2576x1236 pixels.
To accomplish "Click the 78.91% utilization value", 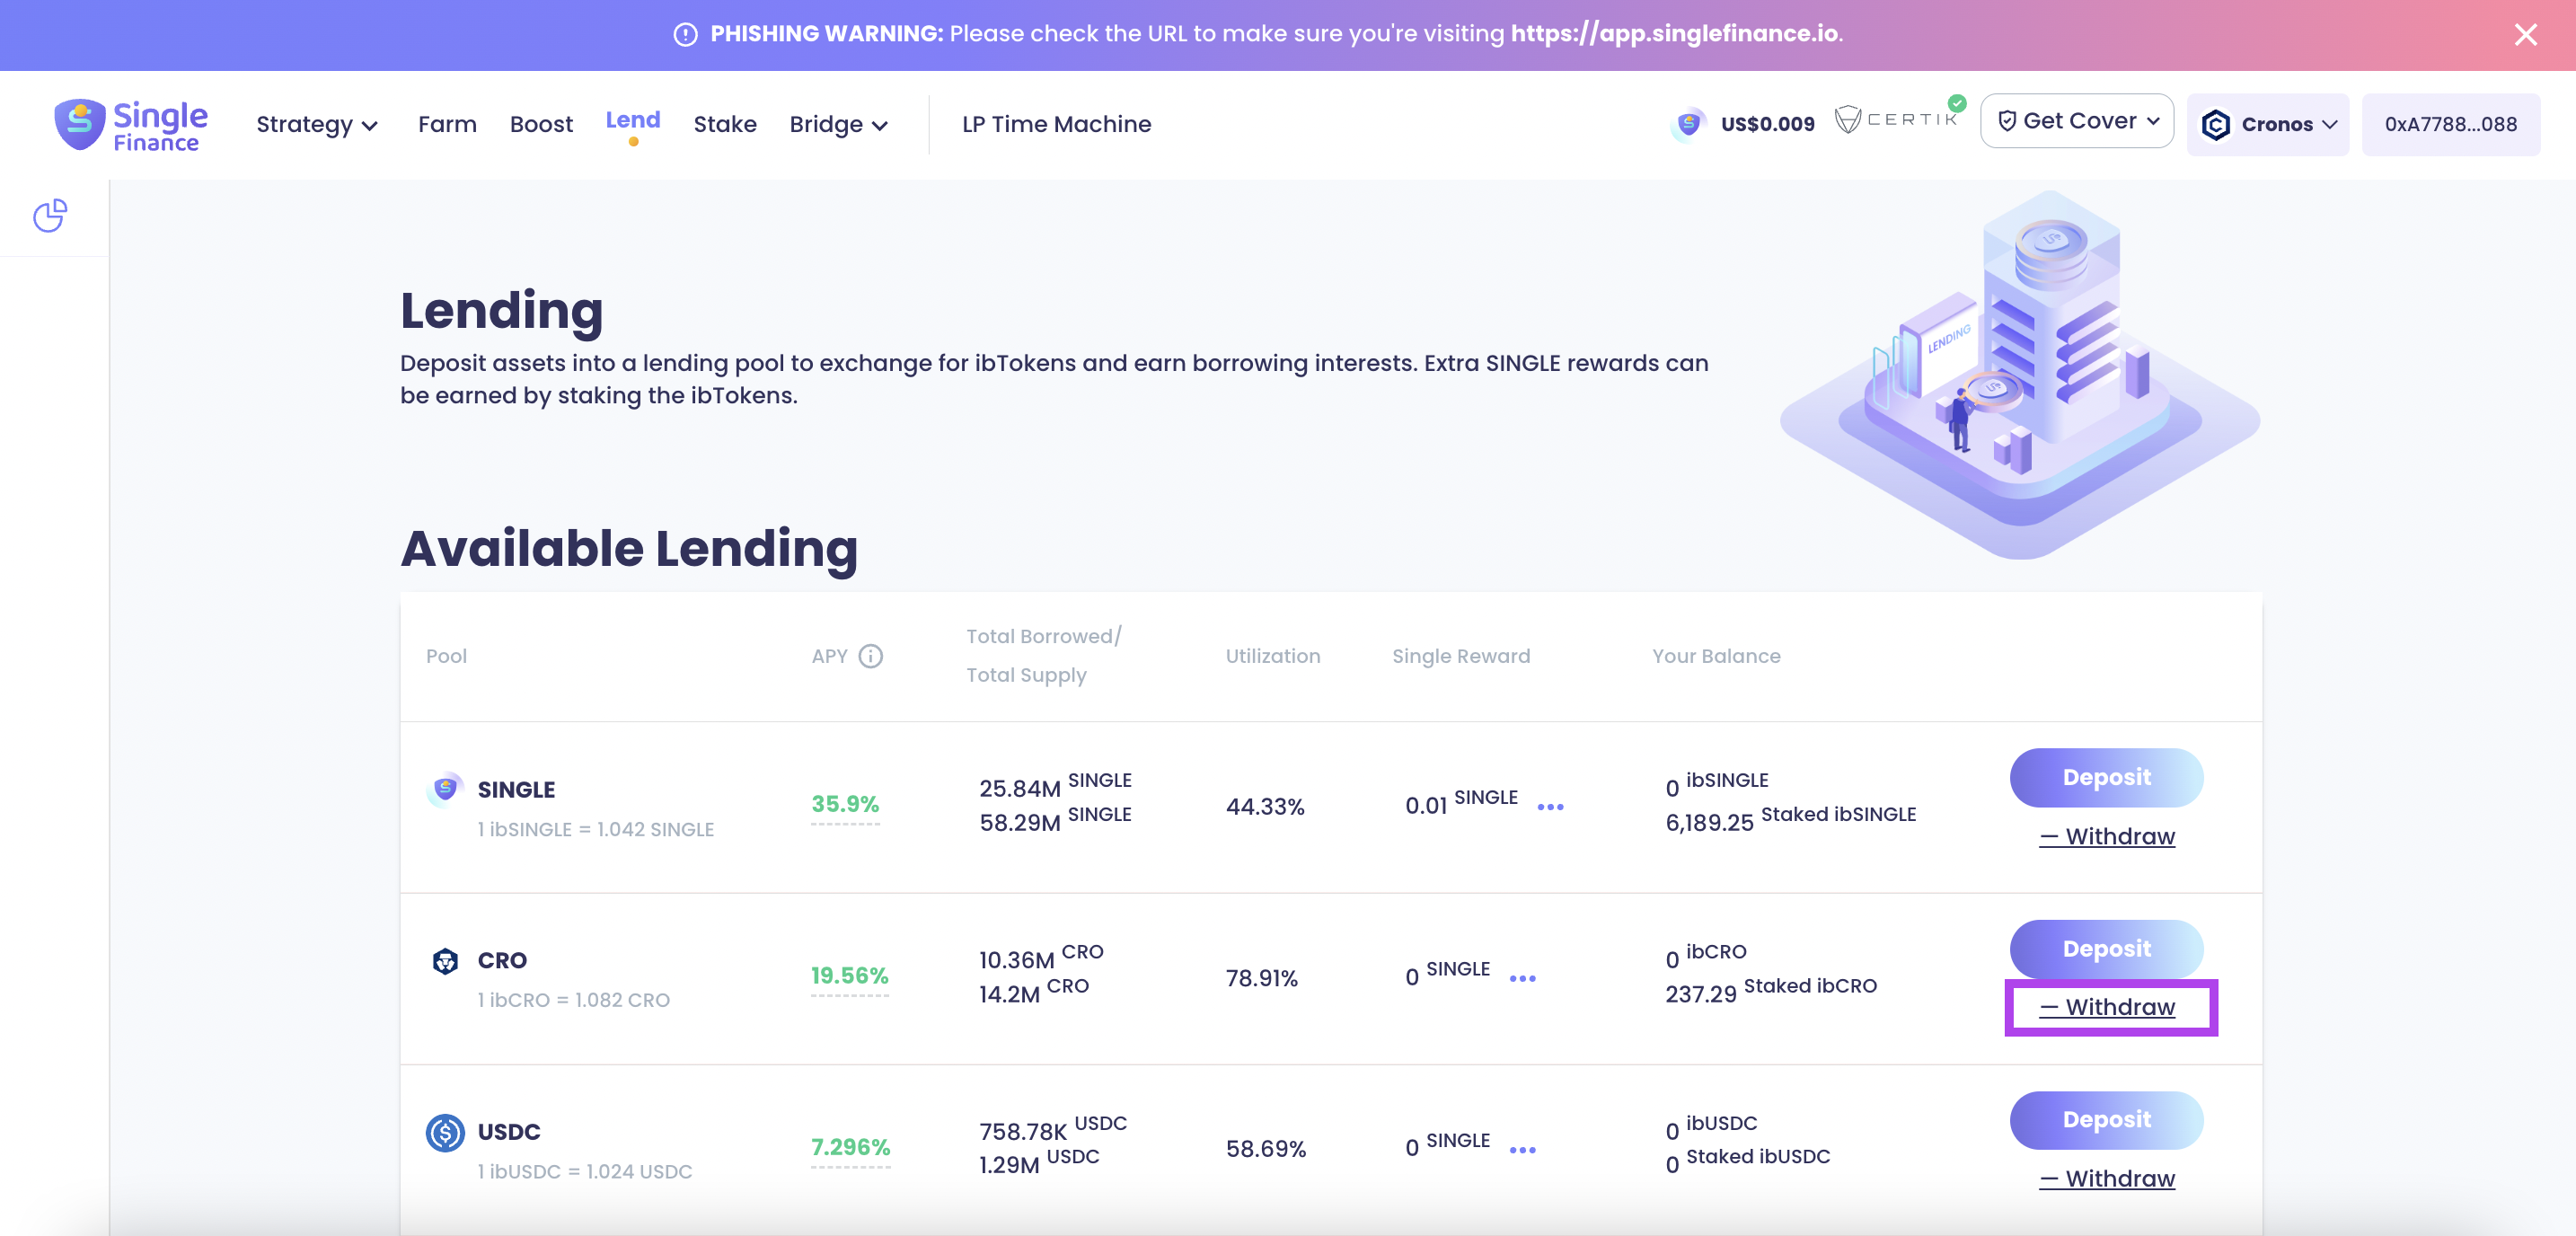I will 1262,978.
